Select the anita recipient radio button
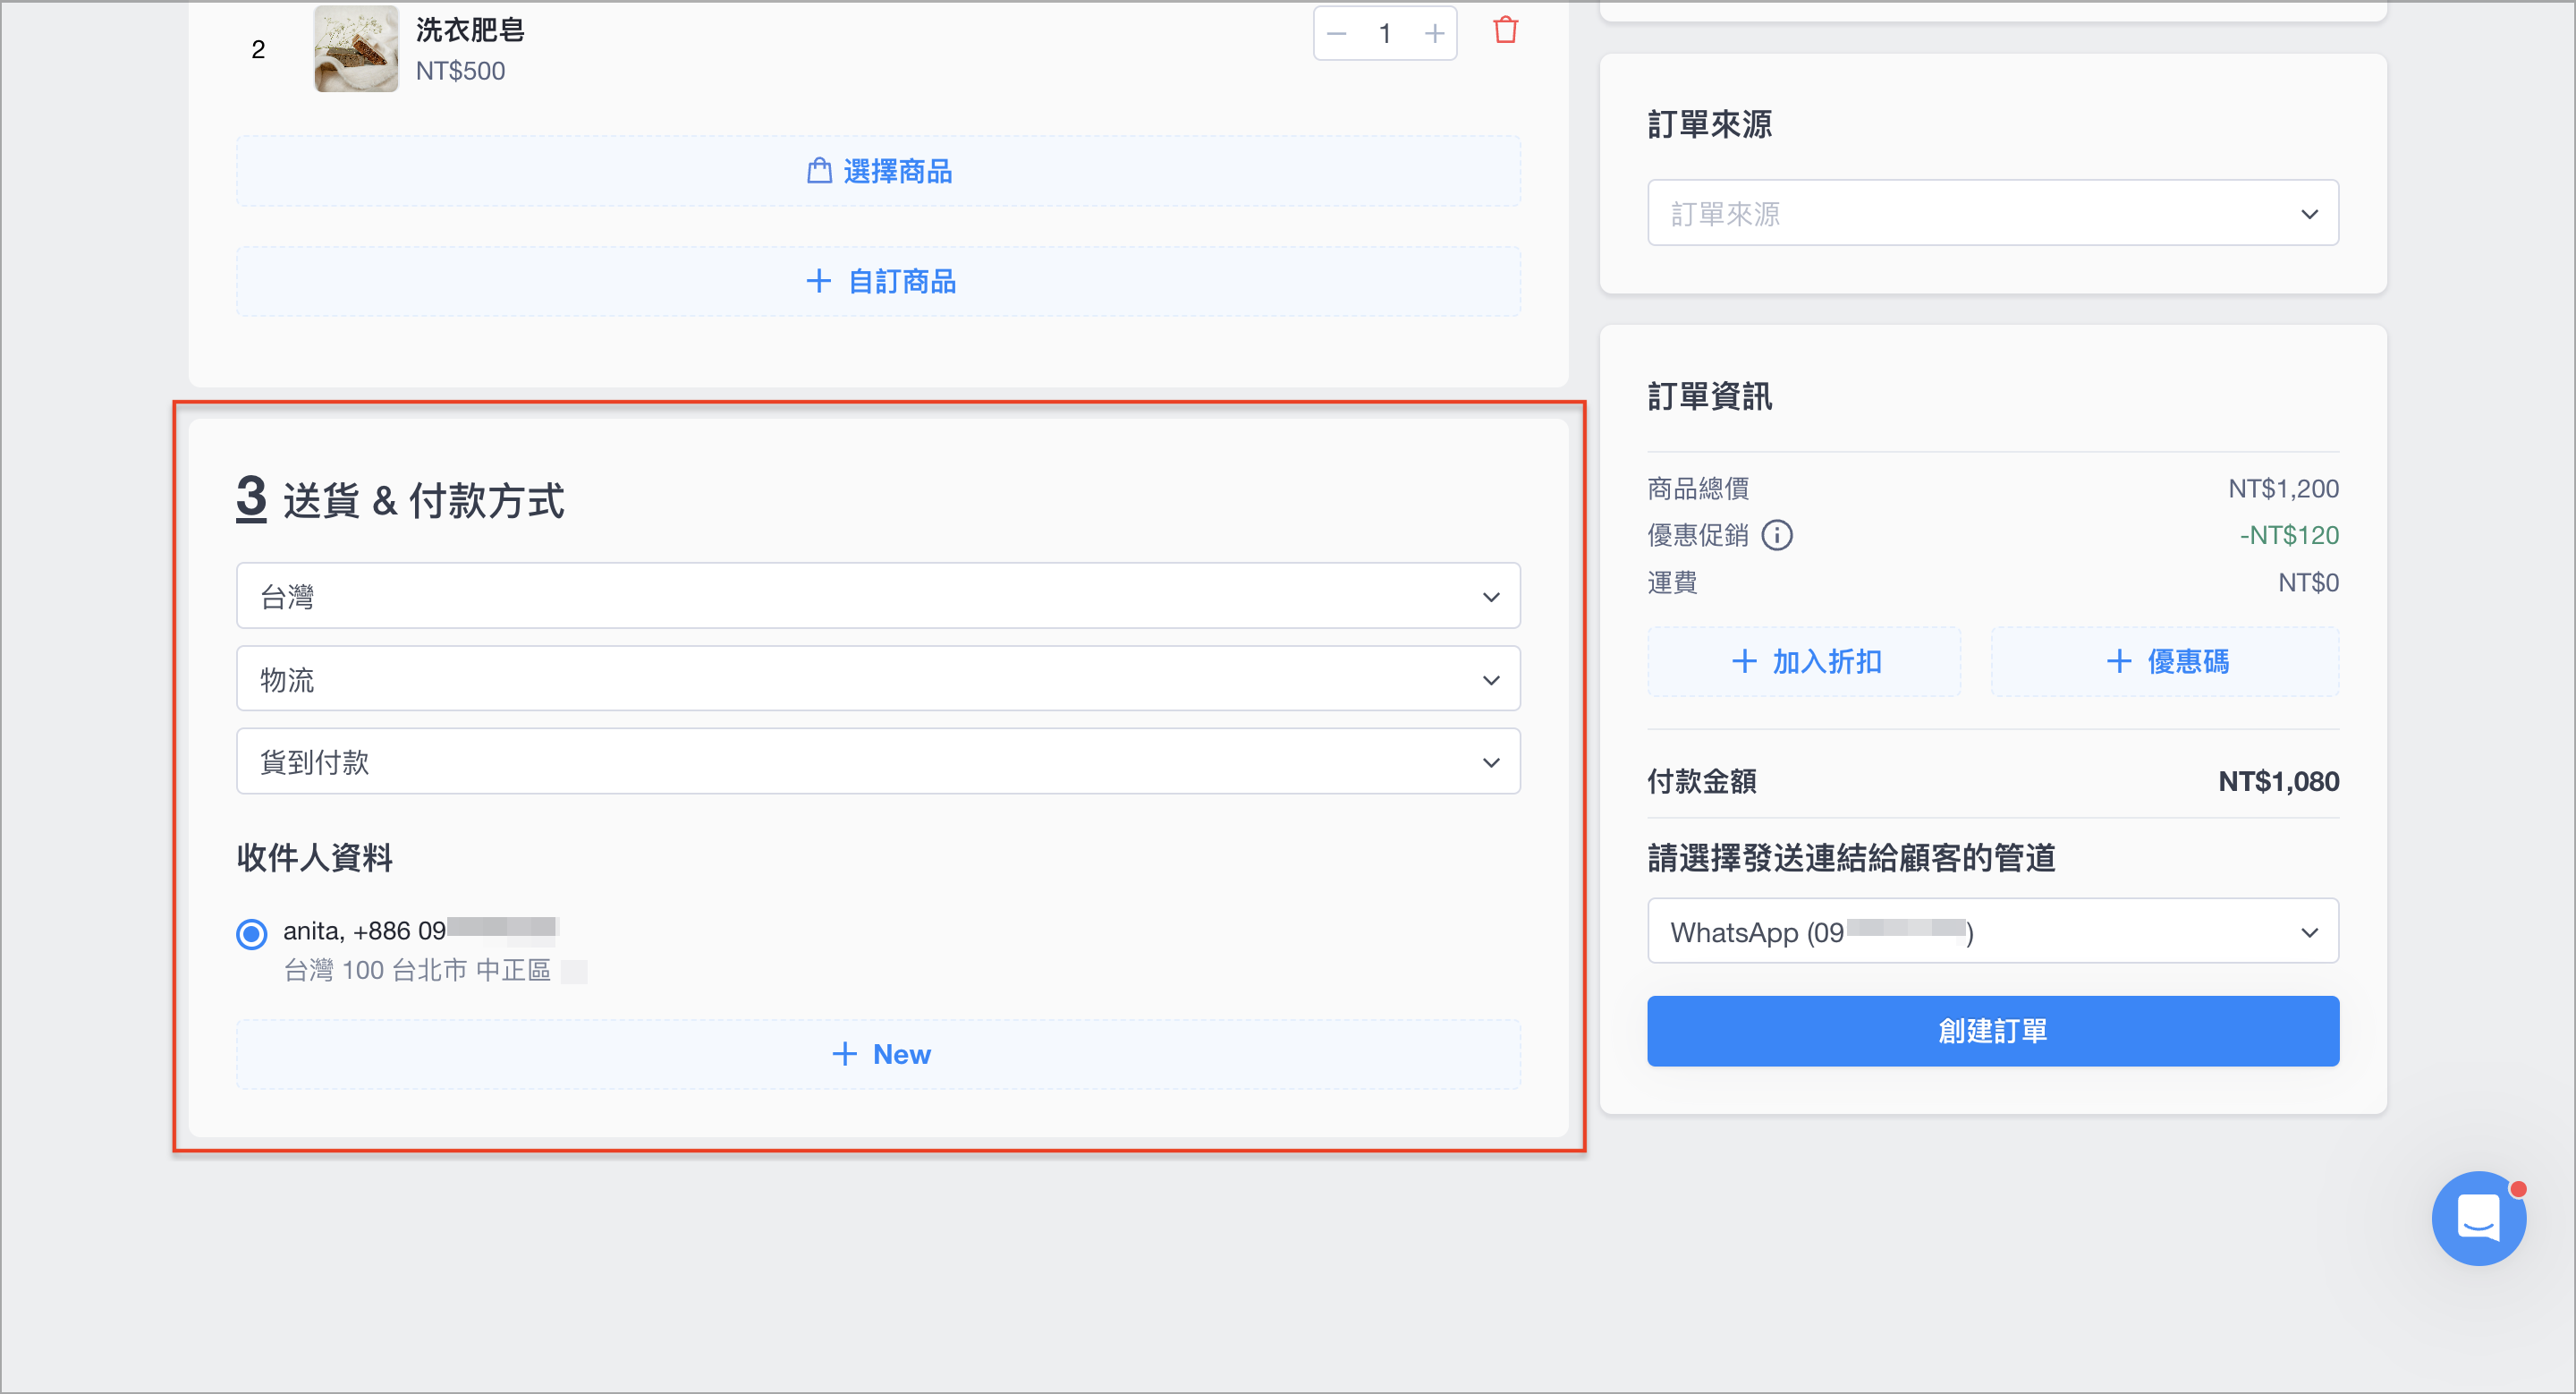This screenshot has height=1394, width=2576. 252,934
